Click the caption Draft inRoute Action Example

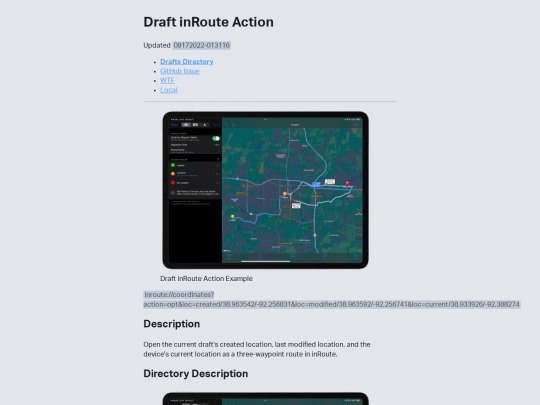tap(206, 278)
